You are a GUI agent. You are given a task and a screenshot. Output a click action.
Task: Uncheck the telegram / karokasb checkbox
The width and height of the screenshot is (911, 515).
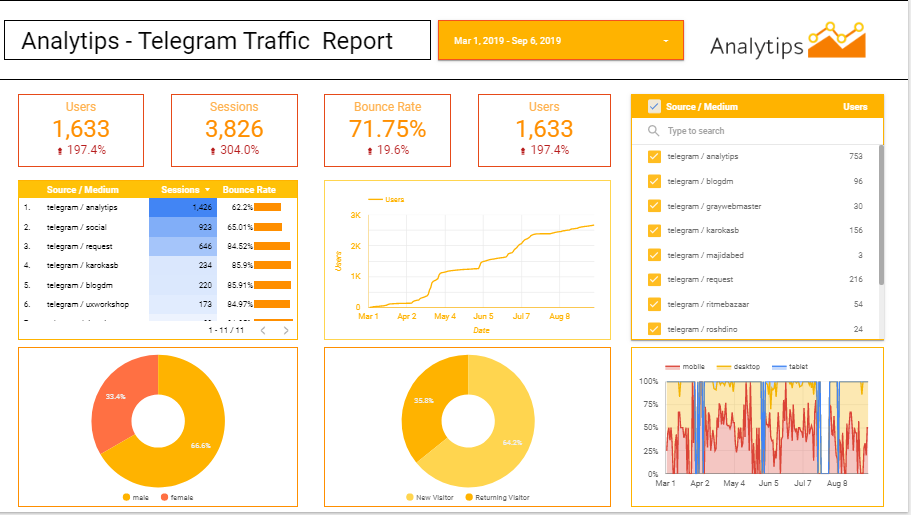[x=654, y=230]
